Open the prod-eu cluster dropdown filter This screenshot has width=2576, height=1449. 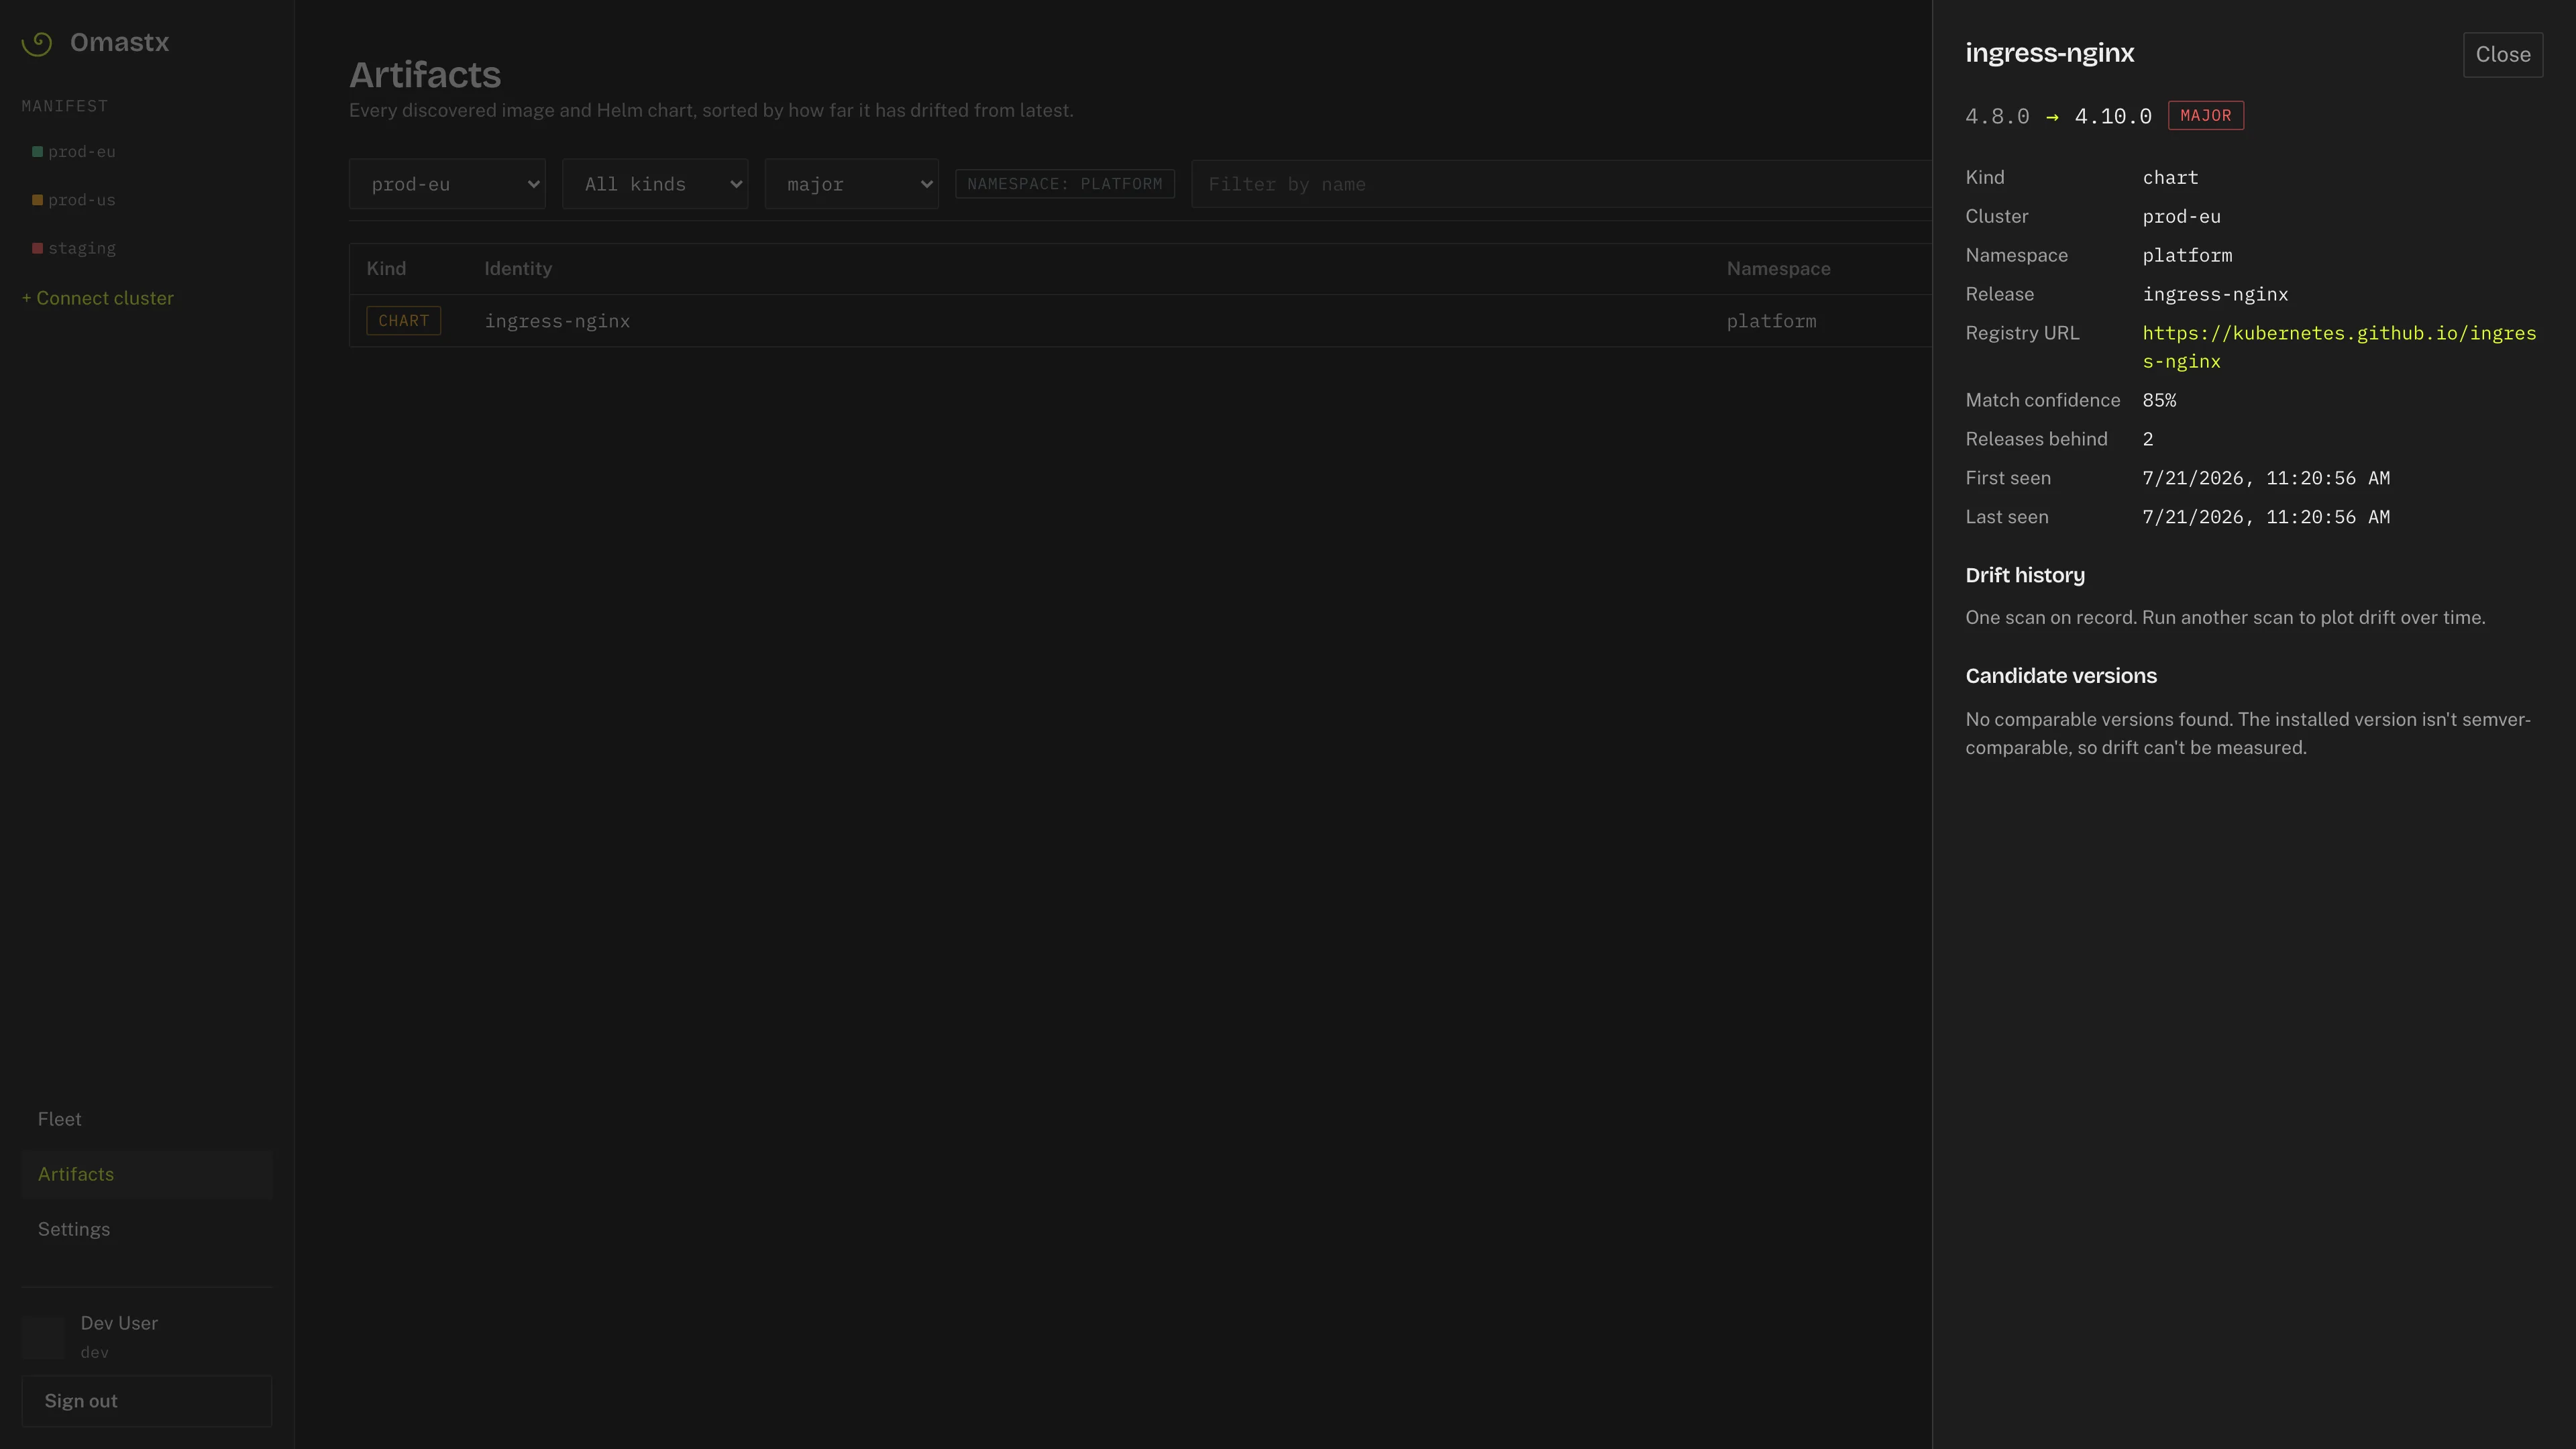pyautogui.click(x=447, y=184)
